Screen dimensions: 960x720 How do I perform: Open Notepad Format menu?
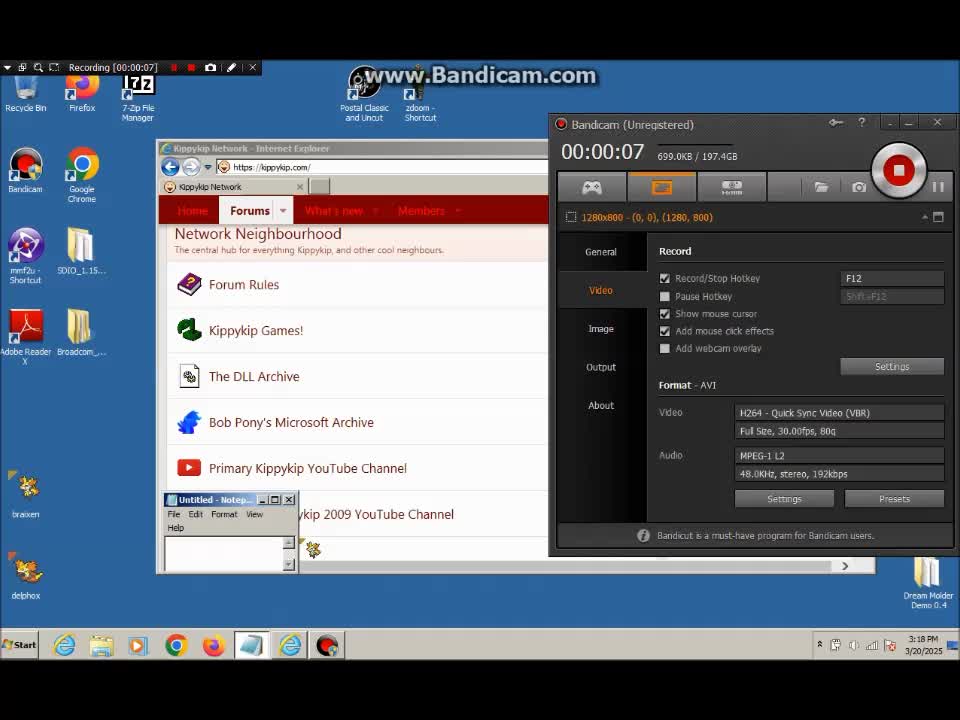click(224, 514)
